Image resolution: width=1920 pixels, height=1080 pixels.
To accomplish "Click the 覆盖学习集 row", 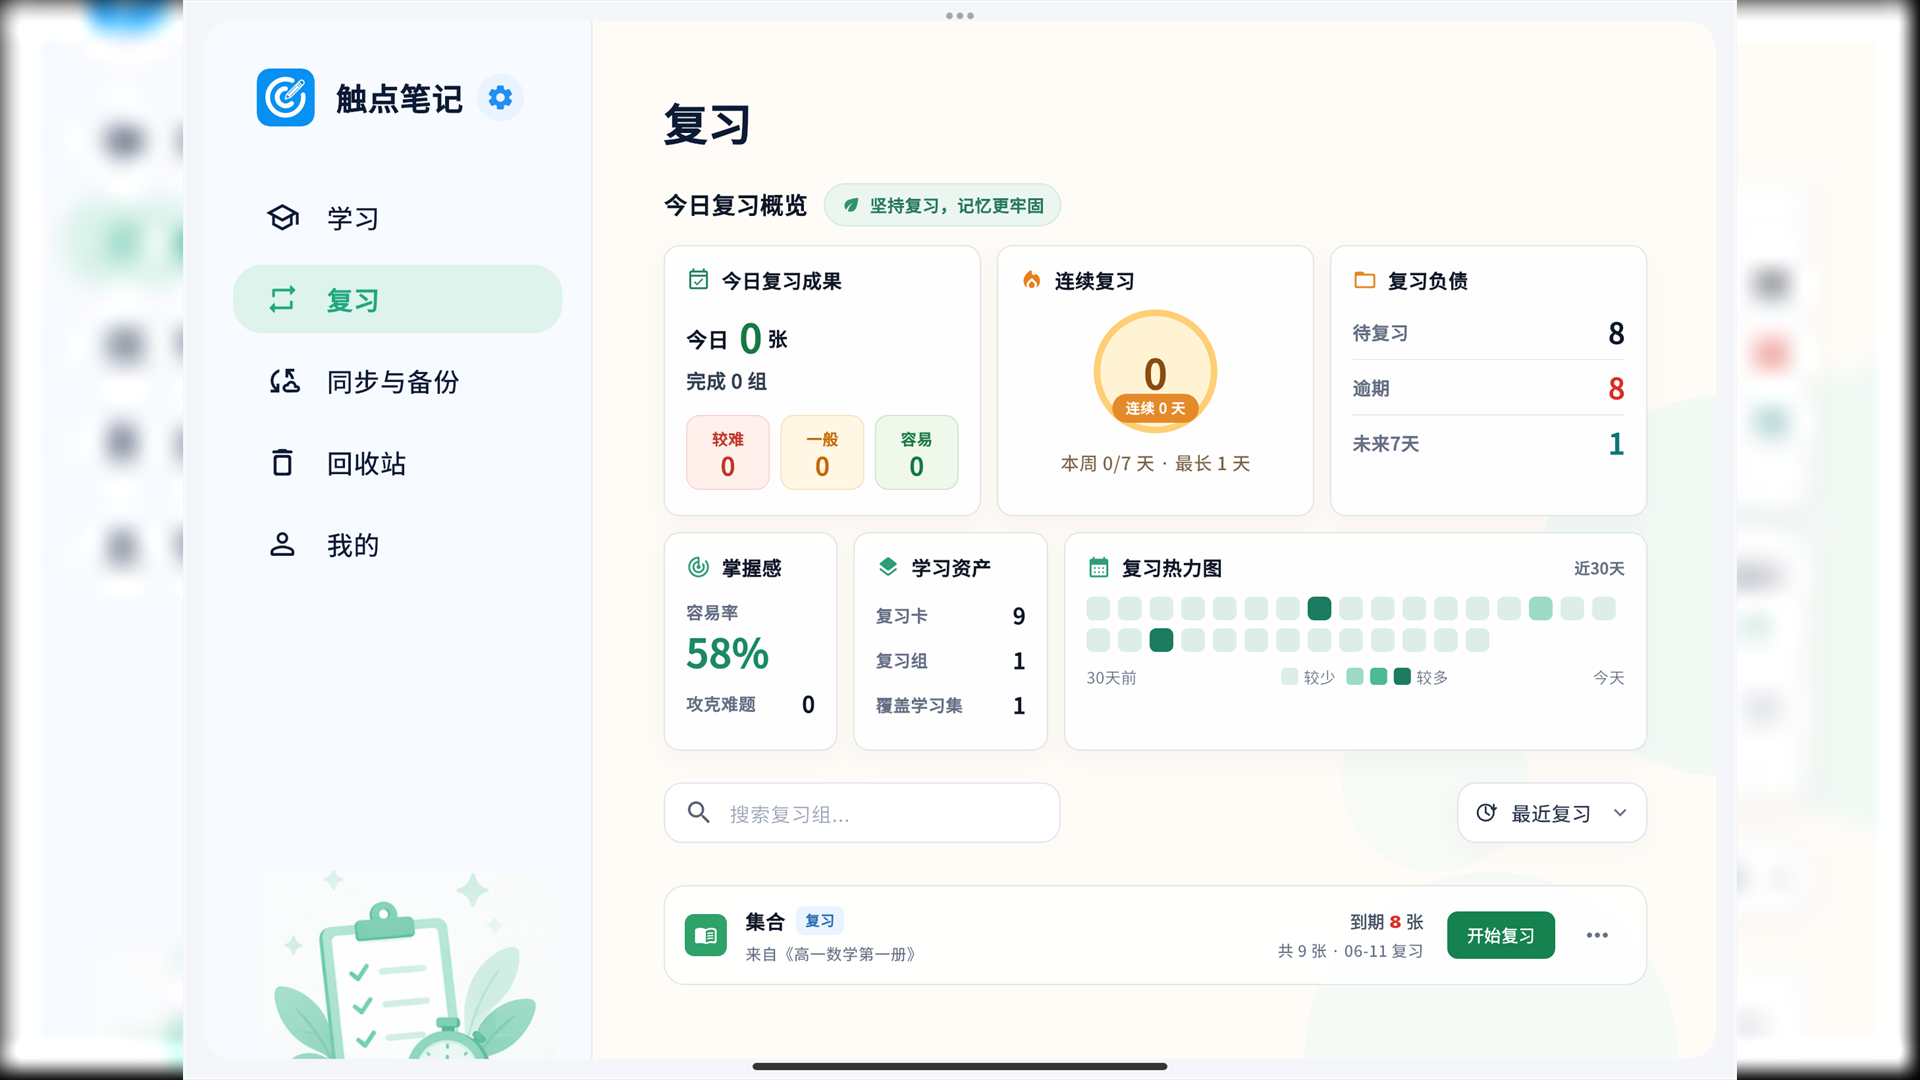I will click(x=951, y=706).
